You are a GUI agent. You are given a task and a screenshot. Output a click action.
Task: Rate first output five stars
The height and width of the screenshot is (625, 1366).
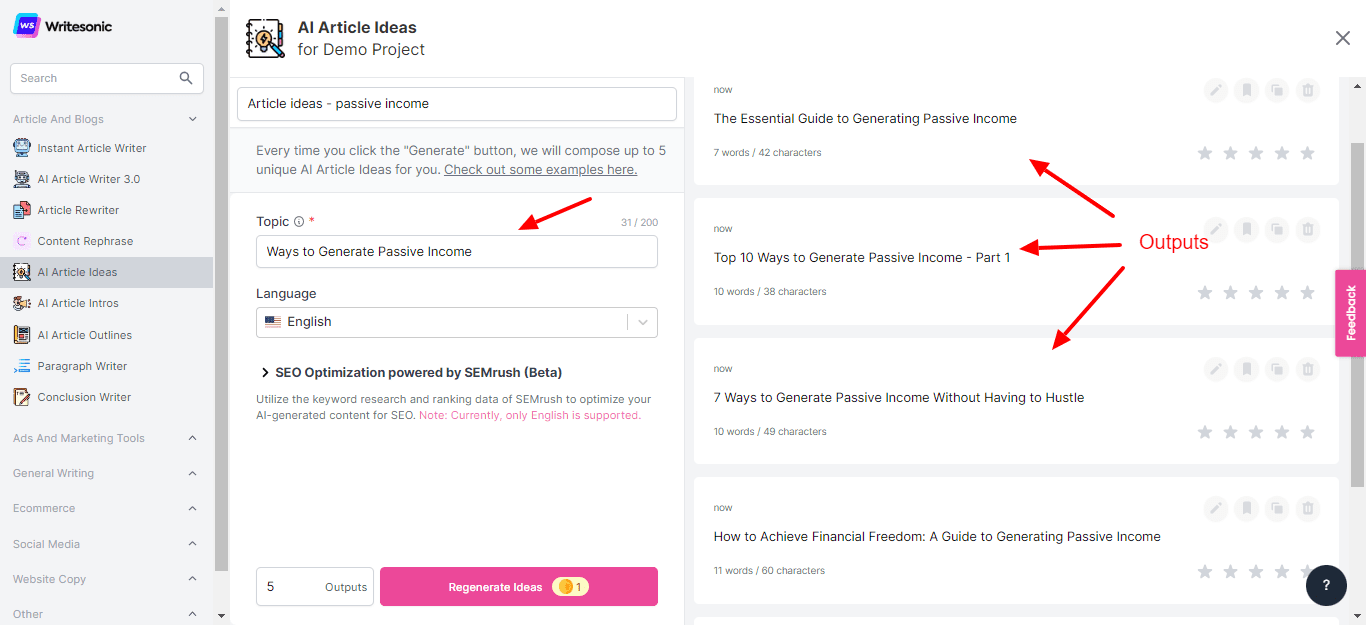click(x=1308, y=153)
